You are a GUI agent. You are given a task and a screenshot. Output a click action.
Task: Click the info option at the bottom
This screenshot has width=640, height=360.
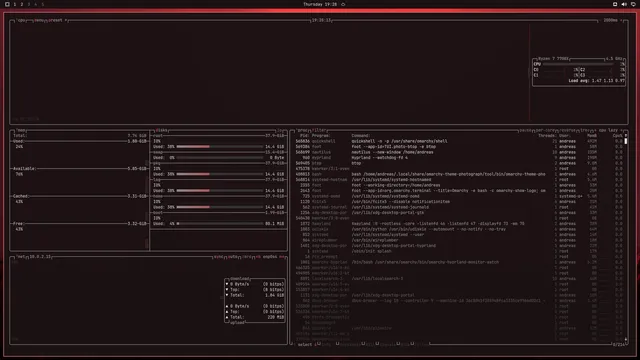pos(326,344)
